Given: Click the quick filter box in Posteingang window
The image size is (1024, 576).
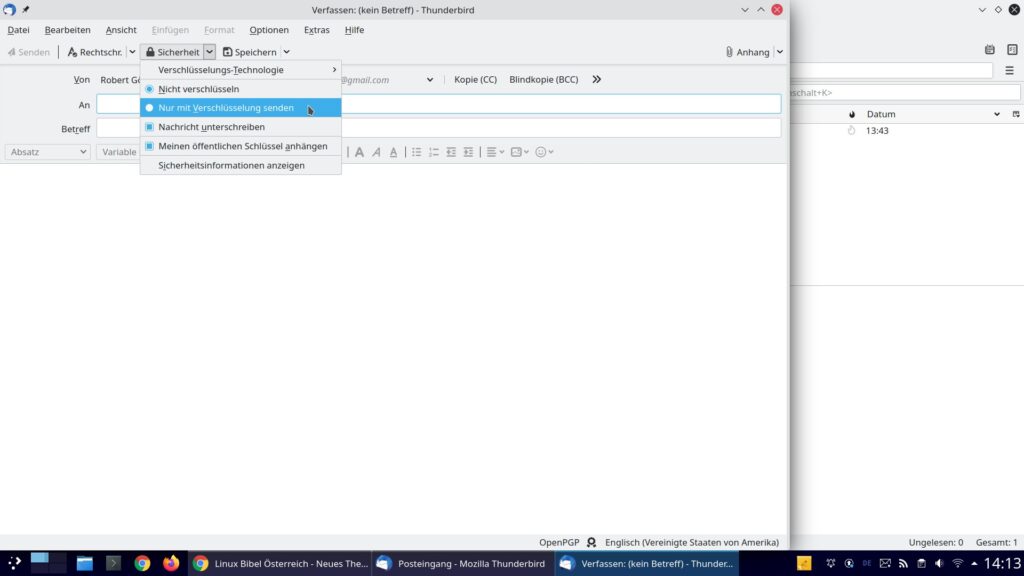Looking at the screenshot, I should click(x=904, y=93).
